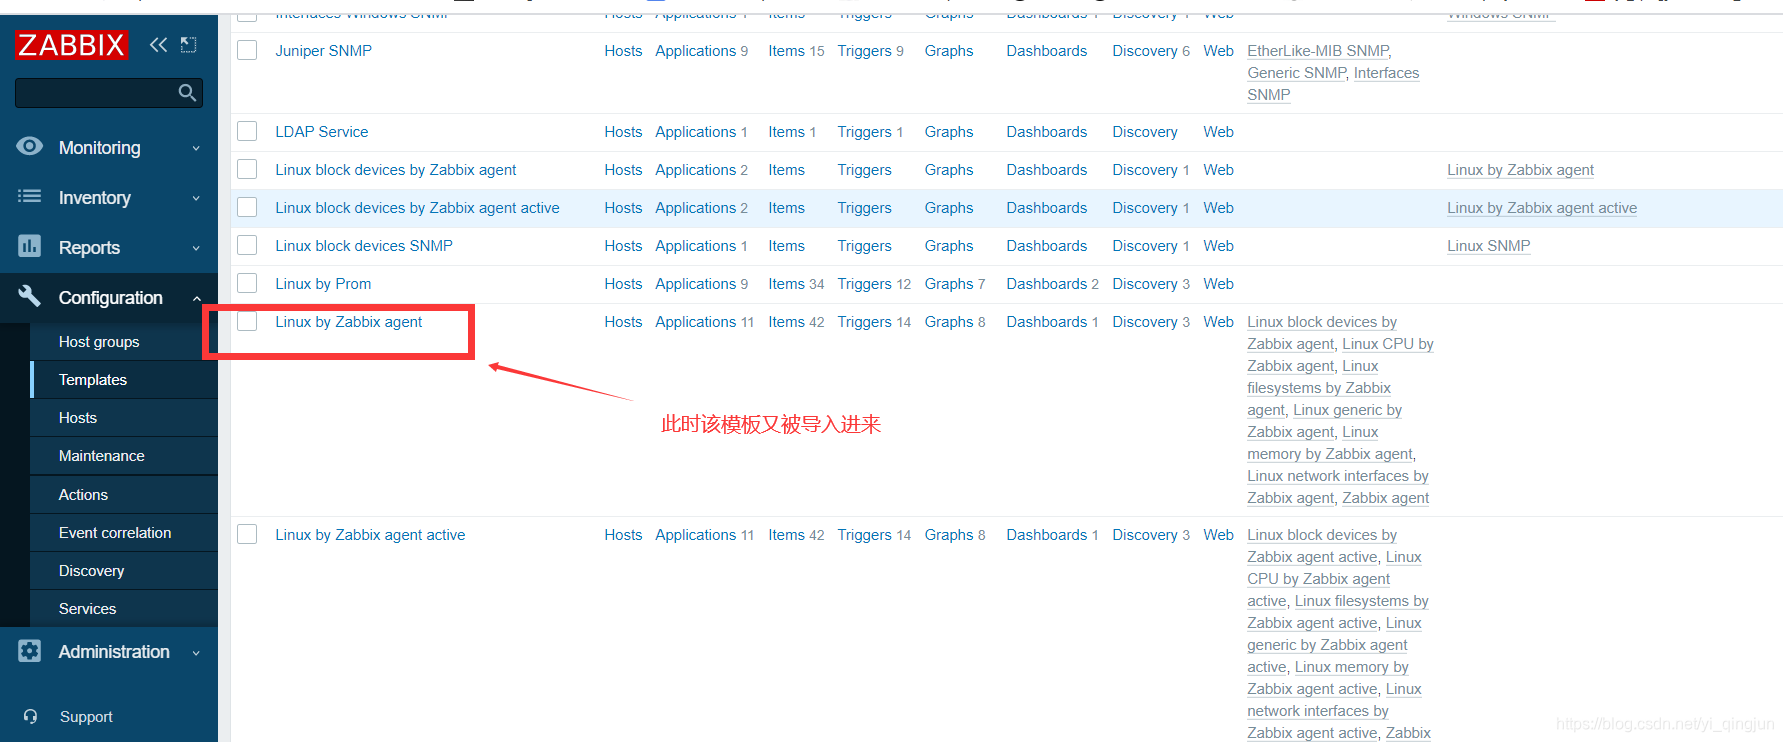Open the Juniper SNMP template
The width and height of the screenshot is (1783, 742).
(323, 51)
